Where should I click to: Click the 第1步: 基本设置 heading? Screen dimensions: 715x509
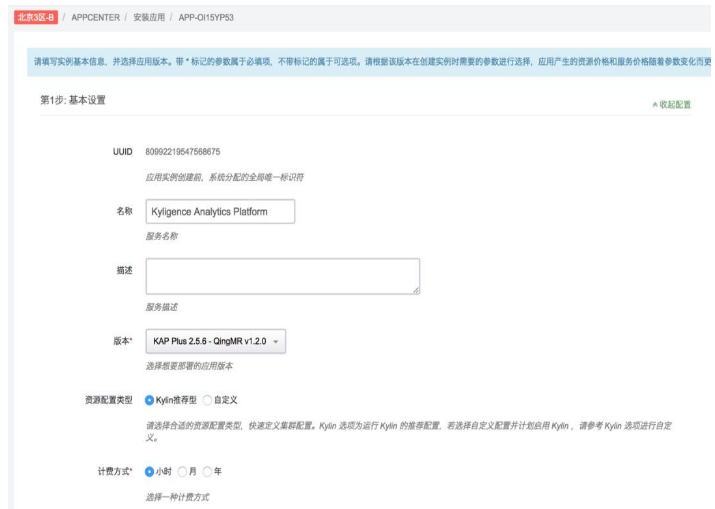73,100
